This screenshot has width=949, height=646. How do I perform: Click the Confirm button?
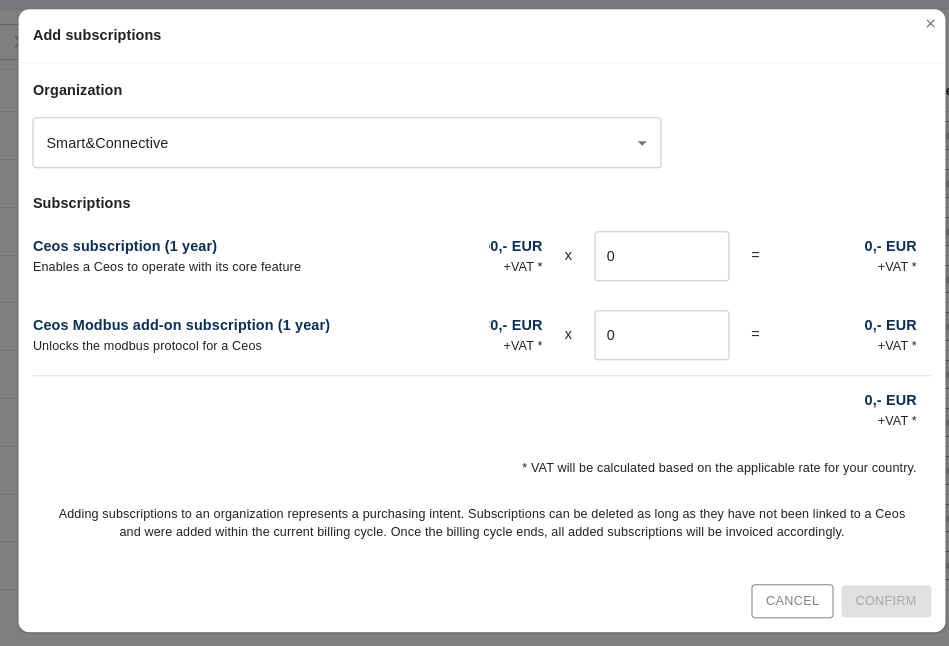(885, 601)
